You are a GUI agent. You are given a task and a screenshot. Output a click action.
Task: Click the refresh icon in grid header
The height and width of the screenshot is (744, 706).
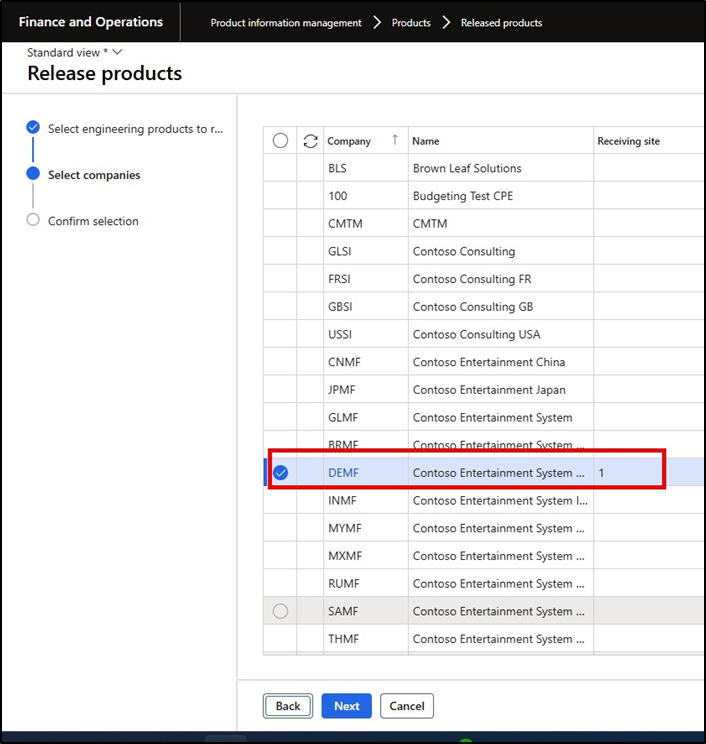click(x=310, y=141)
